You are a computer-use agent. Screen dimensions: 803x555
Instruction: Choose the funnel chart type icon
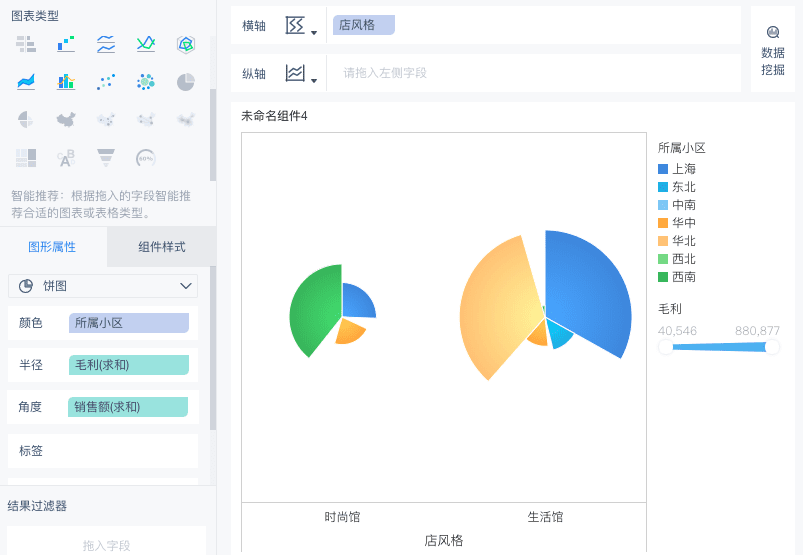pyautogui.click(x=106, y=158)
